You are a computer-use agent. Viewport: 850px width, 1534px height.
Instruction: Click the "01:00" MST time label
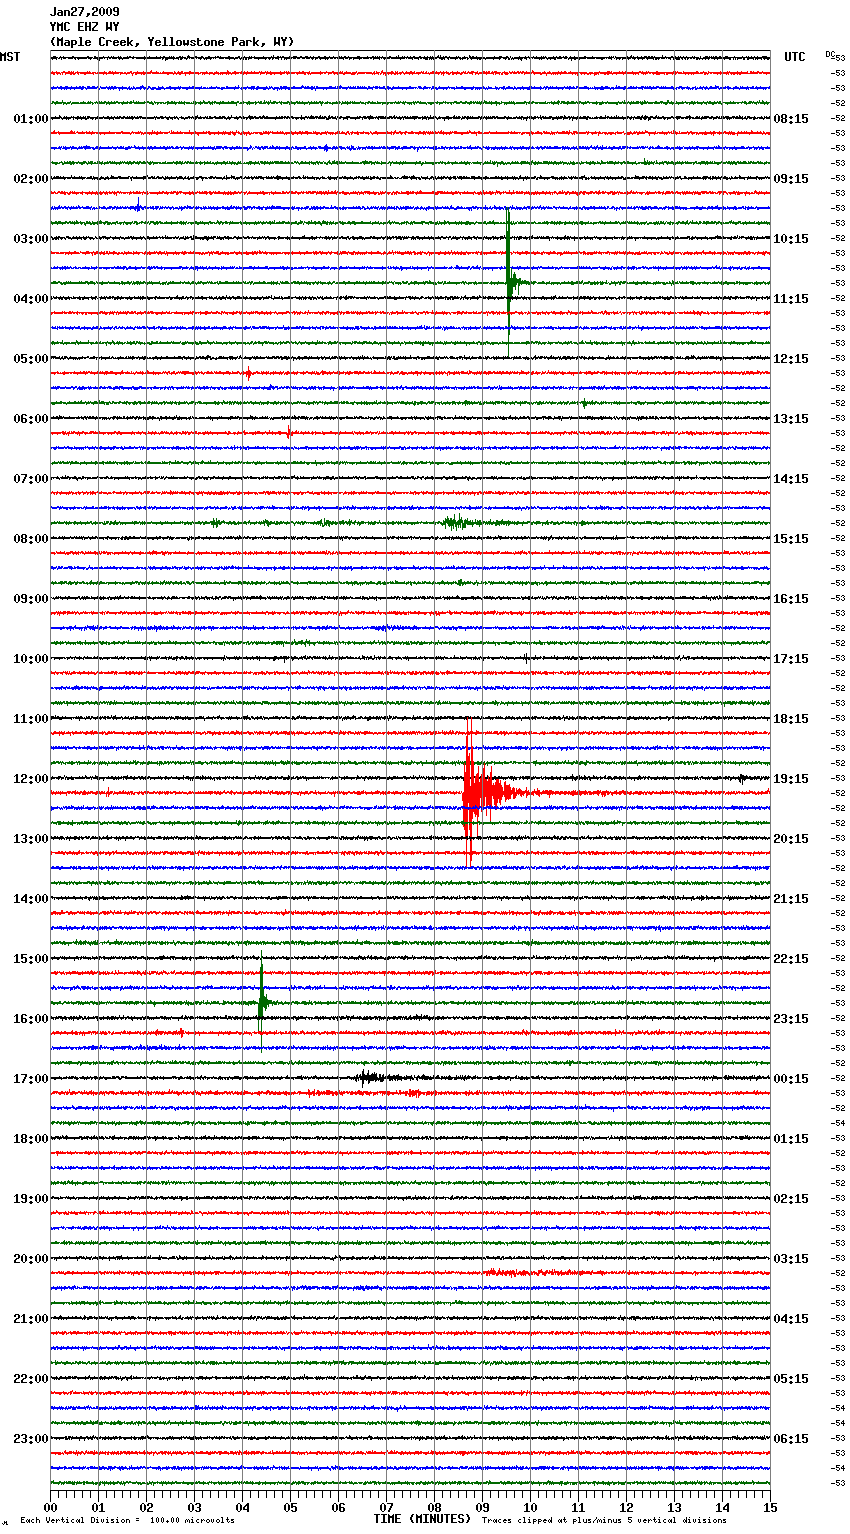[x=31, y=119]
